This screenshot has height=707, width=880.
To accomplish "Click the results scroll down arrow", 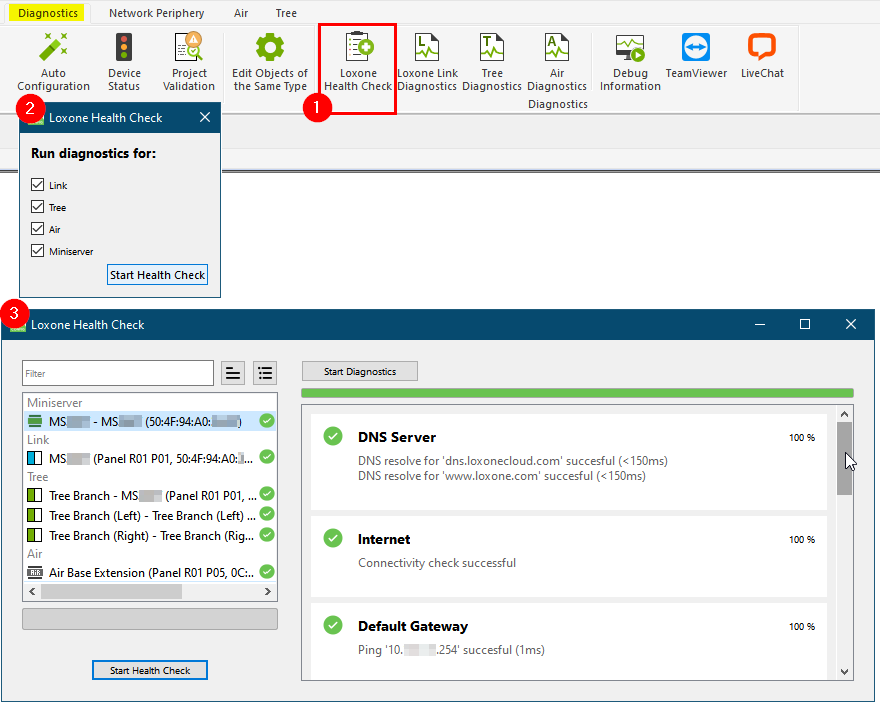I will pos(844,672).
